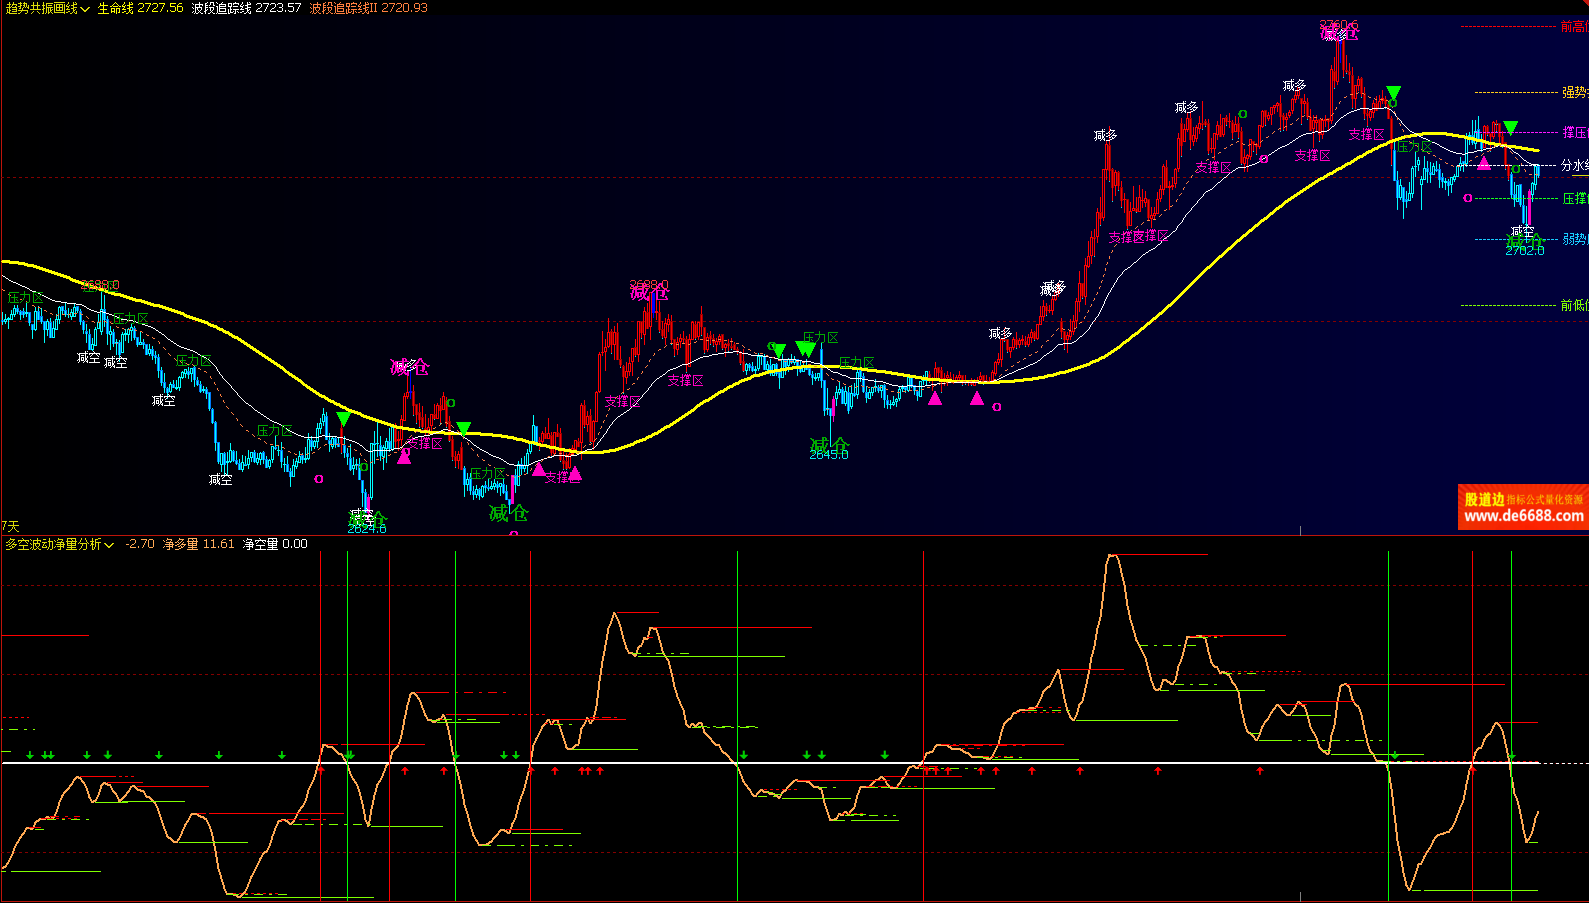Screen dimensions: 1589x903
Task: Select the 波段追踪线 2723.57 legend label
Action: (x=246, y=8)
